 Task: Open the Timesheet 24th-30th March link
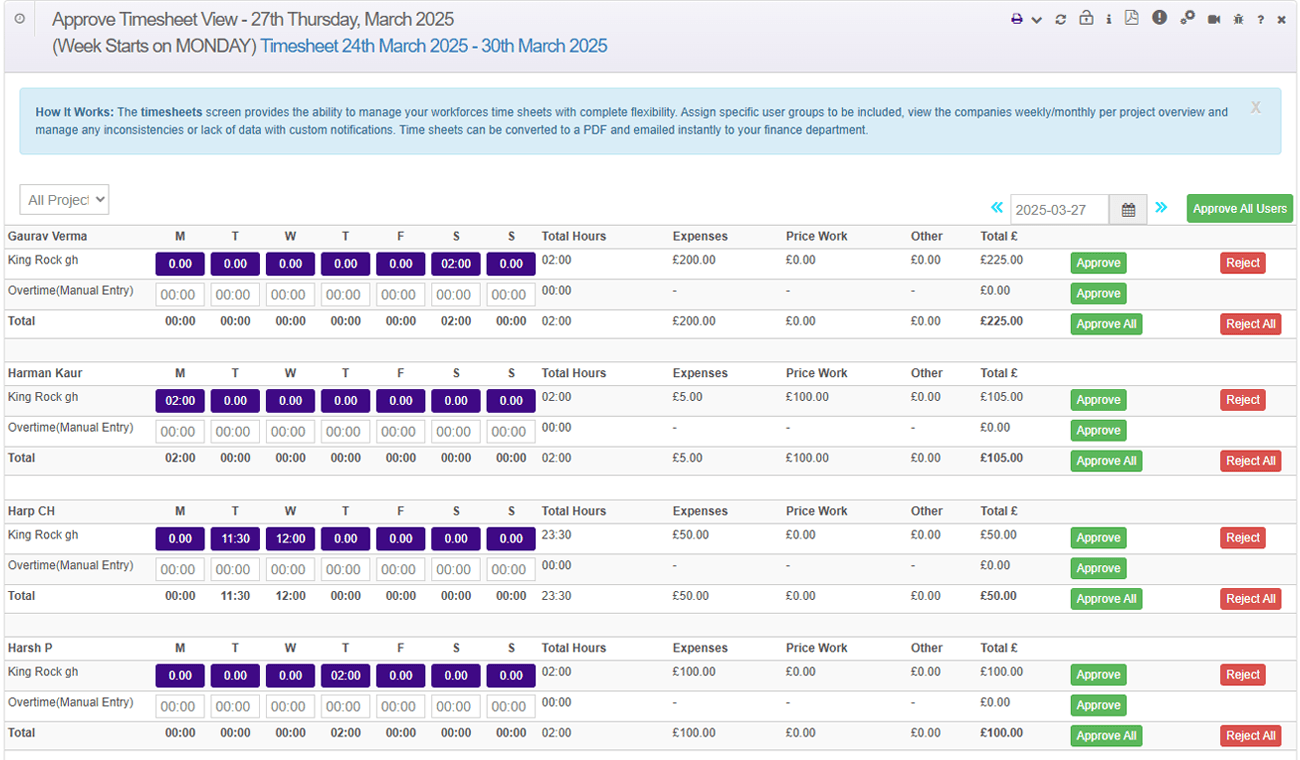432,46
